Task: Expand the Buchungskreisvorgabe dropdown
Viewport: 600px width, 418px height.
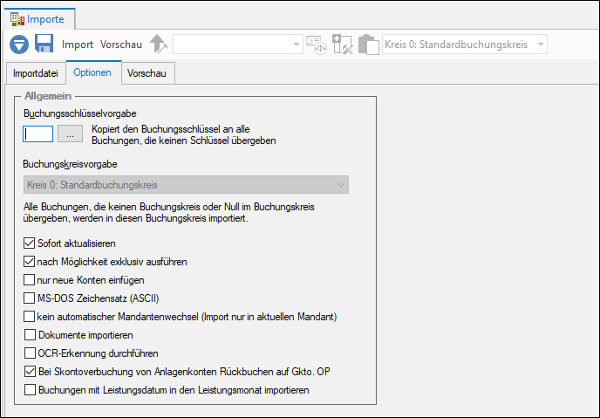Action: click(186, 185)
